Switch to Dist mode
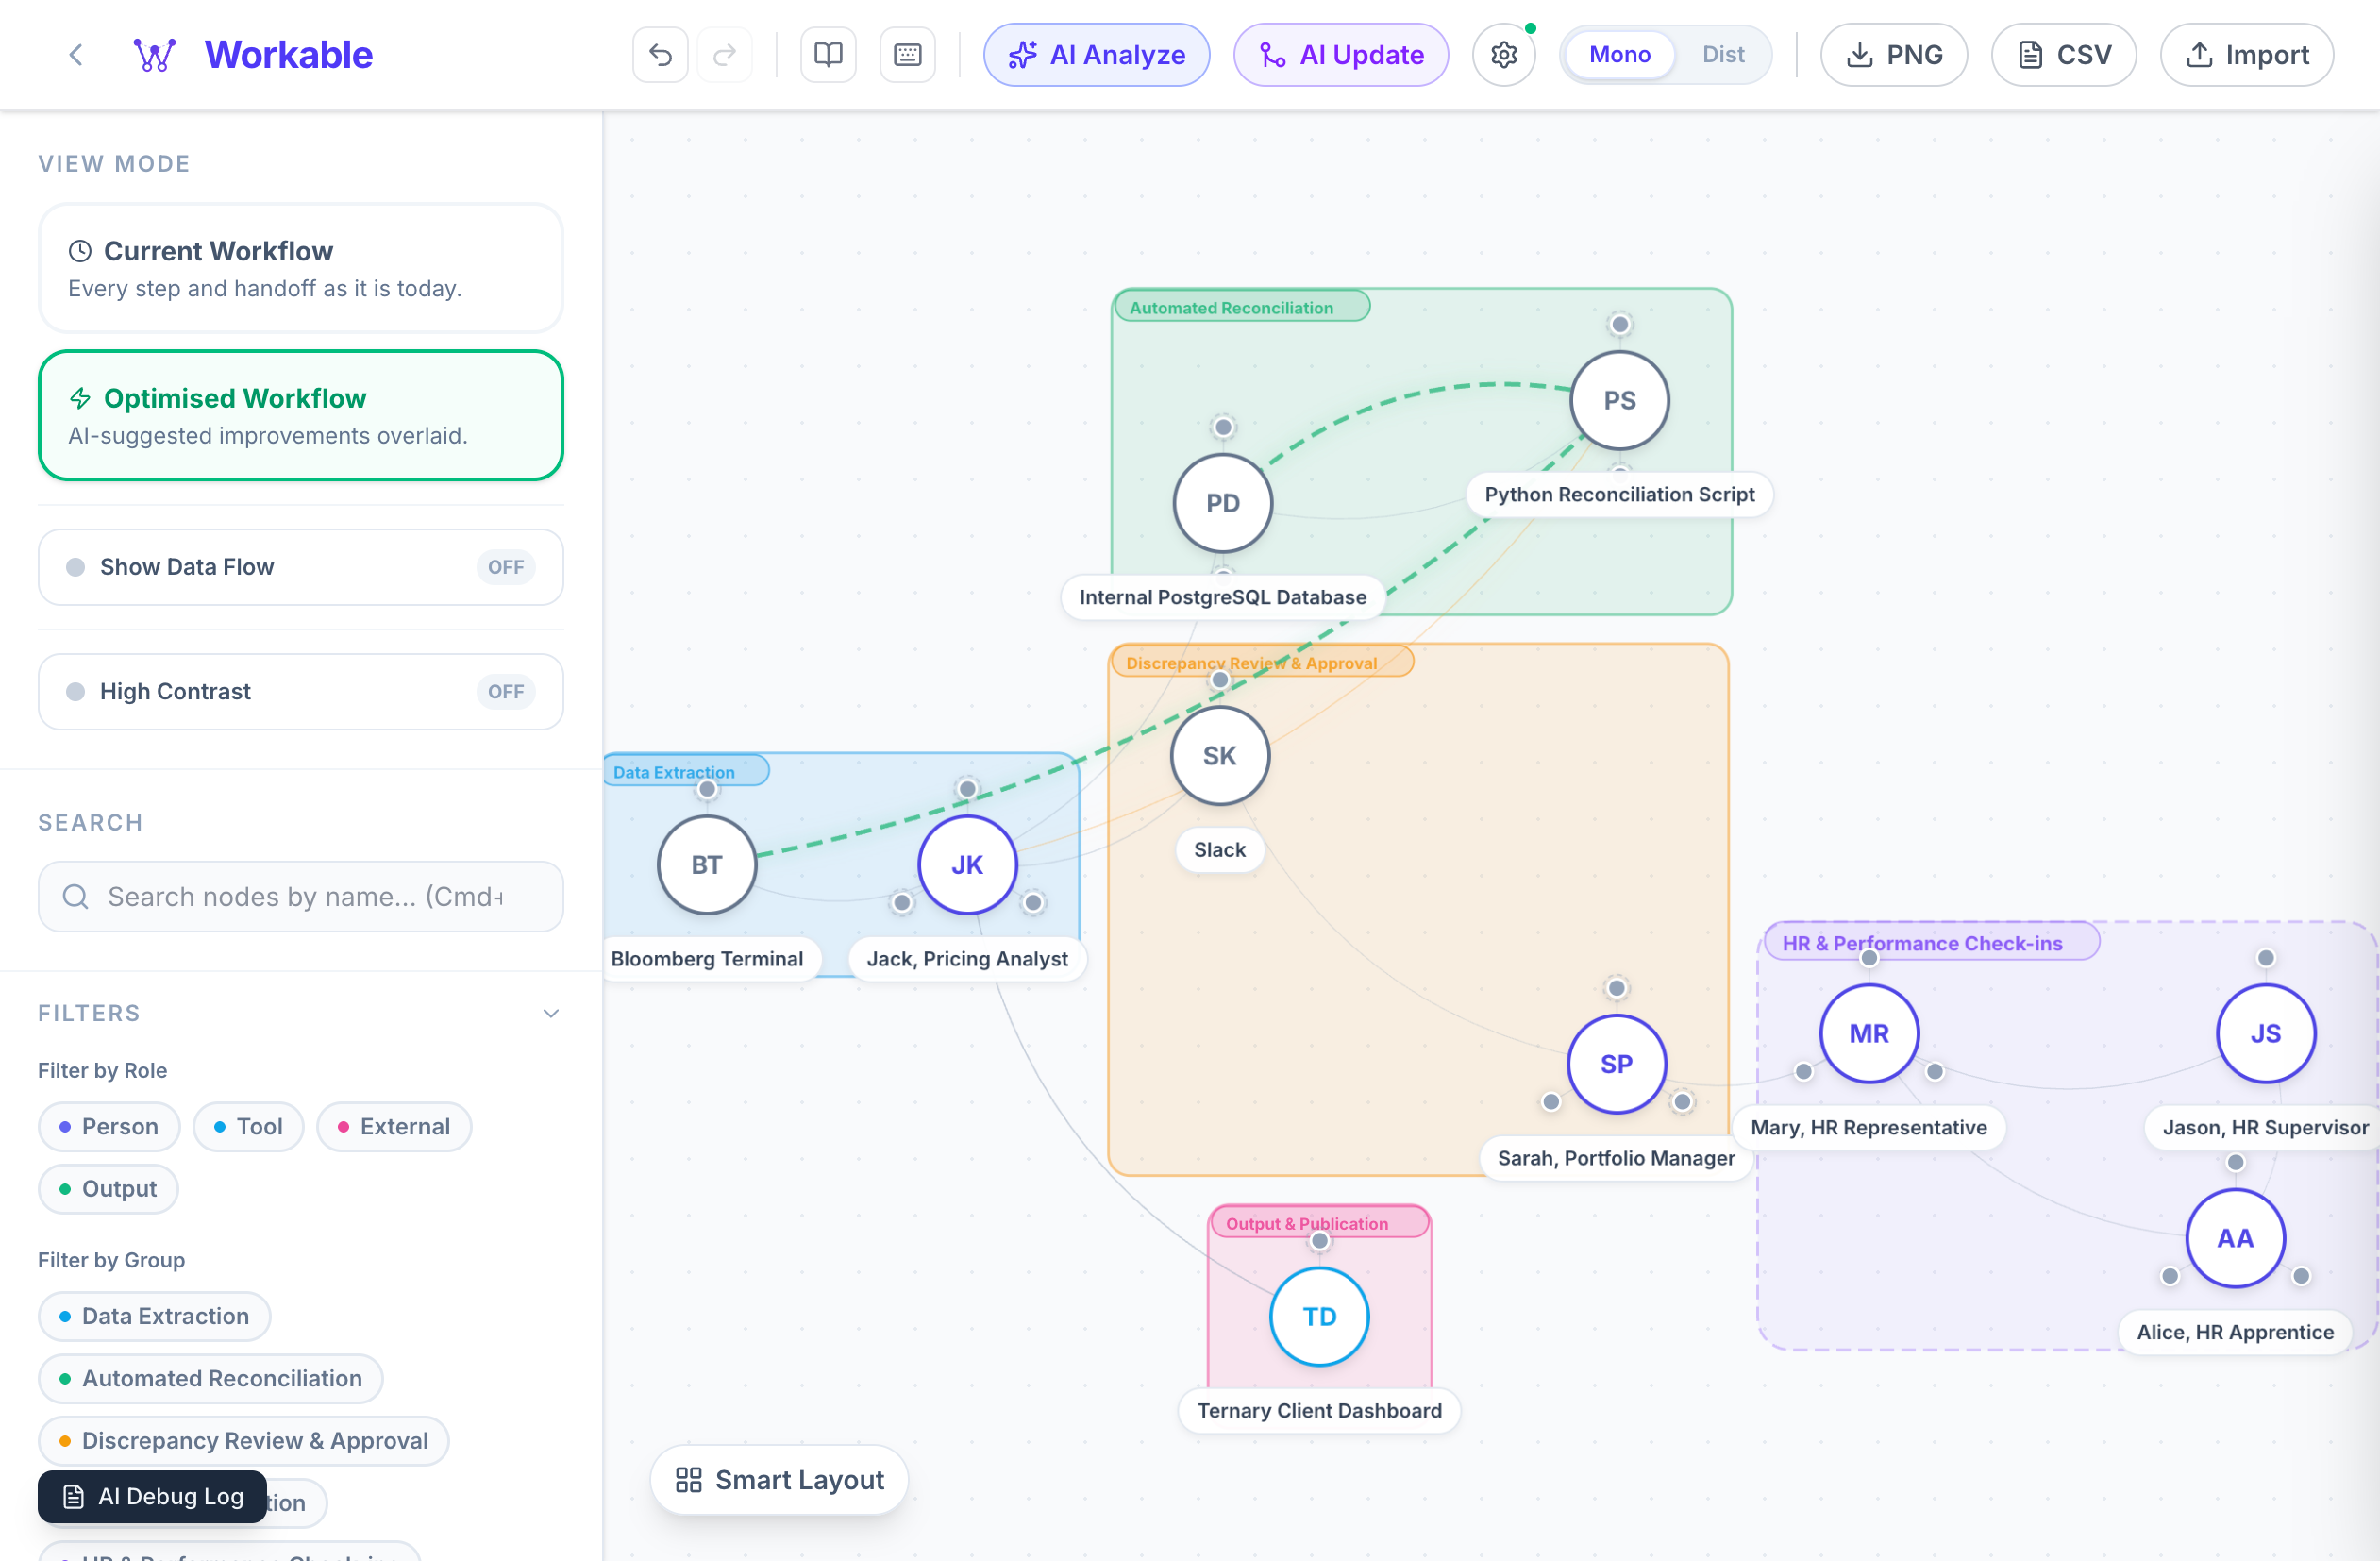The width and height of the screenshot is (2380, 1561). [1722, 54]
